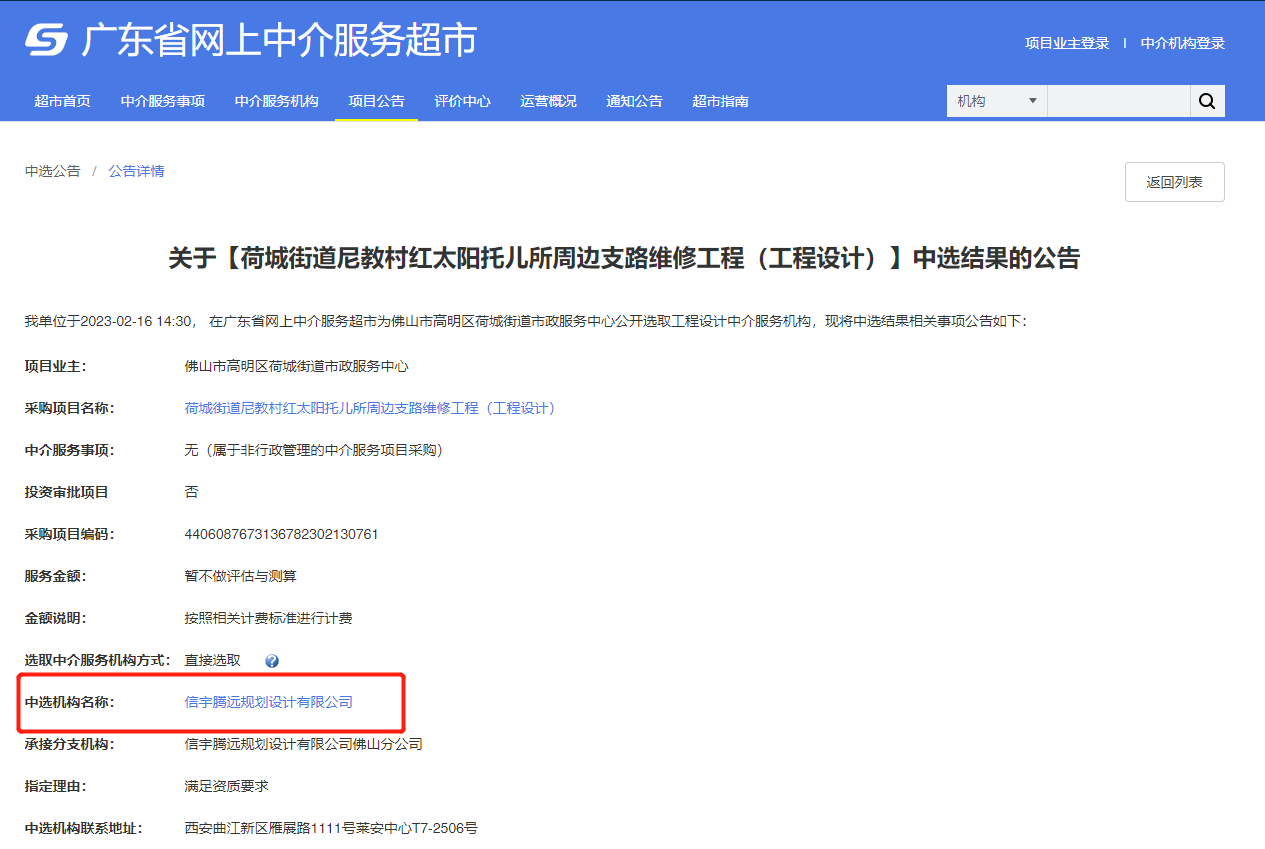Click the 返回列表 button
This screenshot has height=849, width=1265.
(x=1174, y=181)
